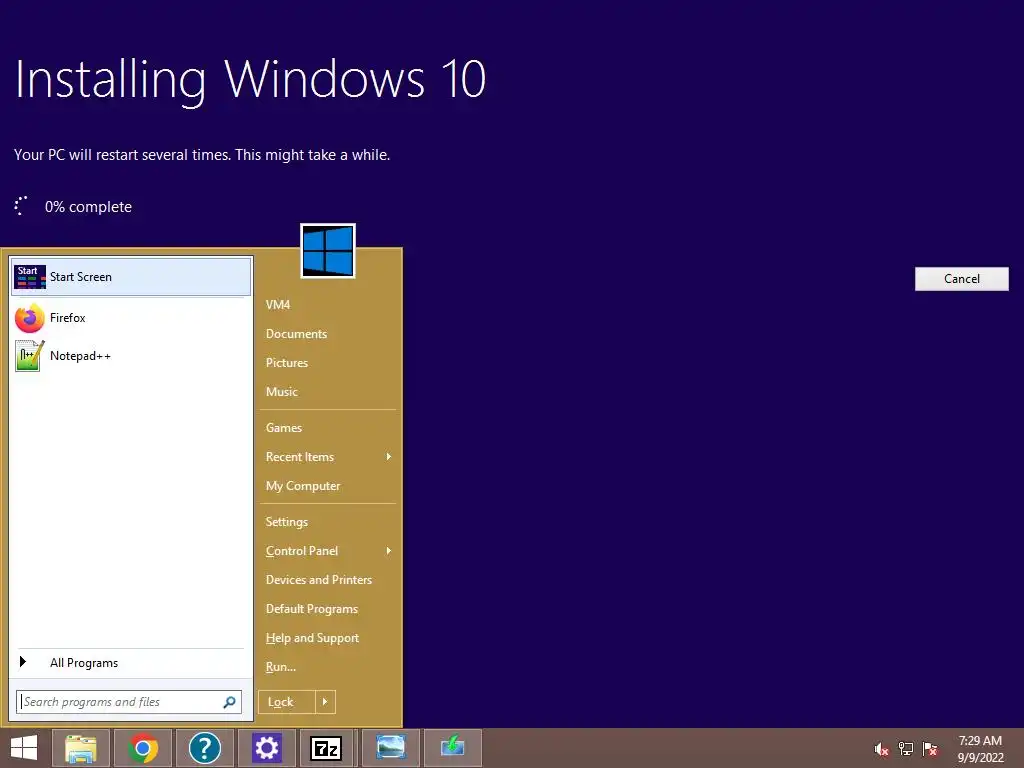Image resolution: width=1024 pixels, height=768 pixels.
Task: Click the muted volume tray icon
Action: tap(882, 749)
